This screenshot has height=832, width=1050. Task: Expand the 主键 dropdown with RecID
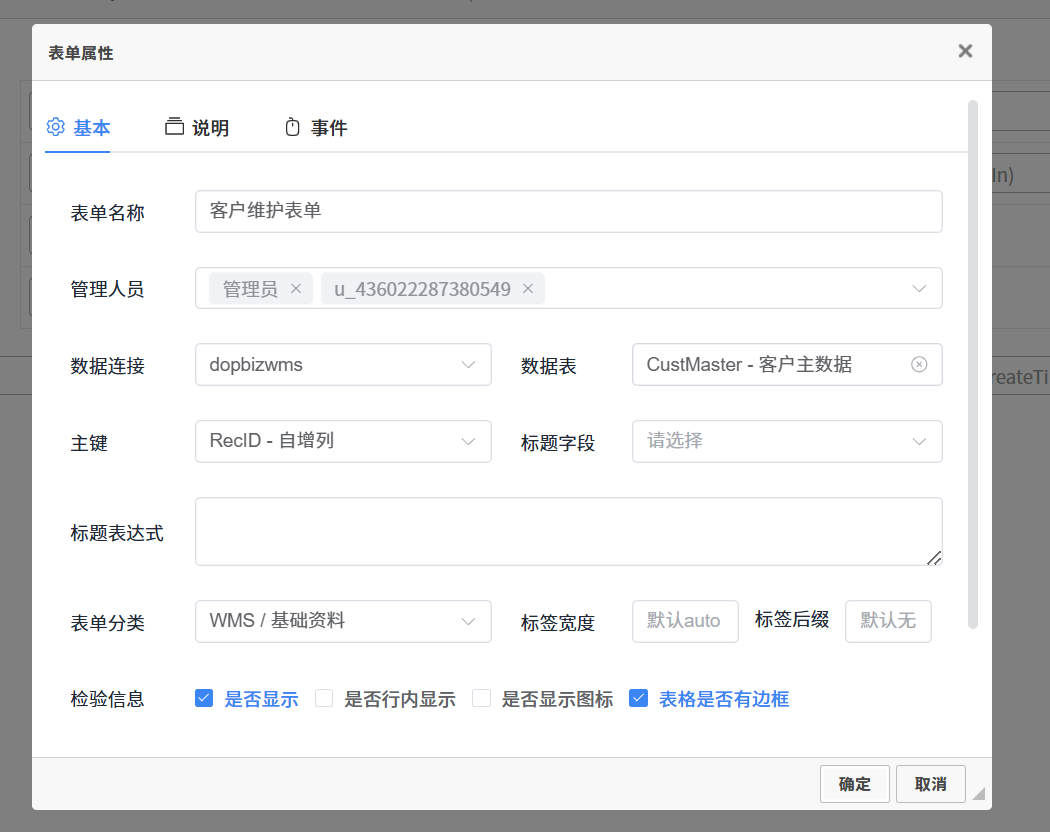tap(343, 441)
